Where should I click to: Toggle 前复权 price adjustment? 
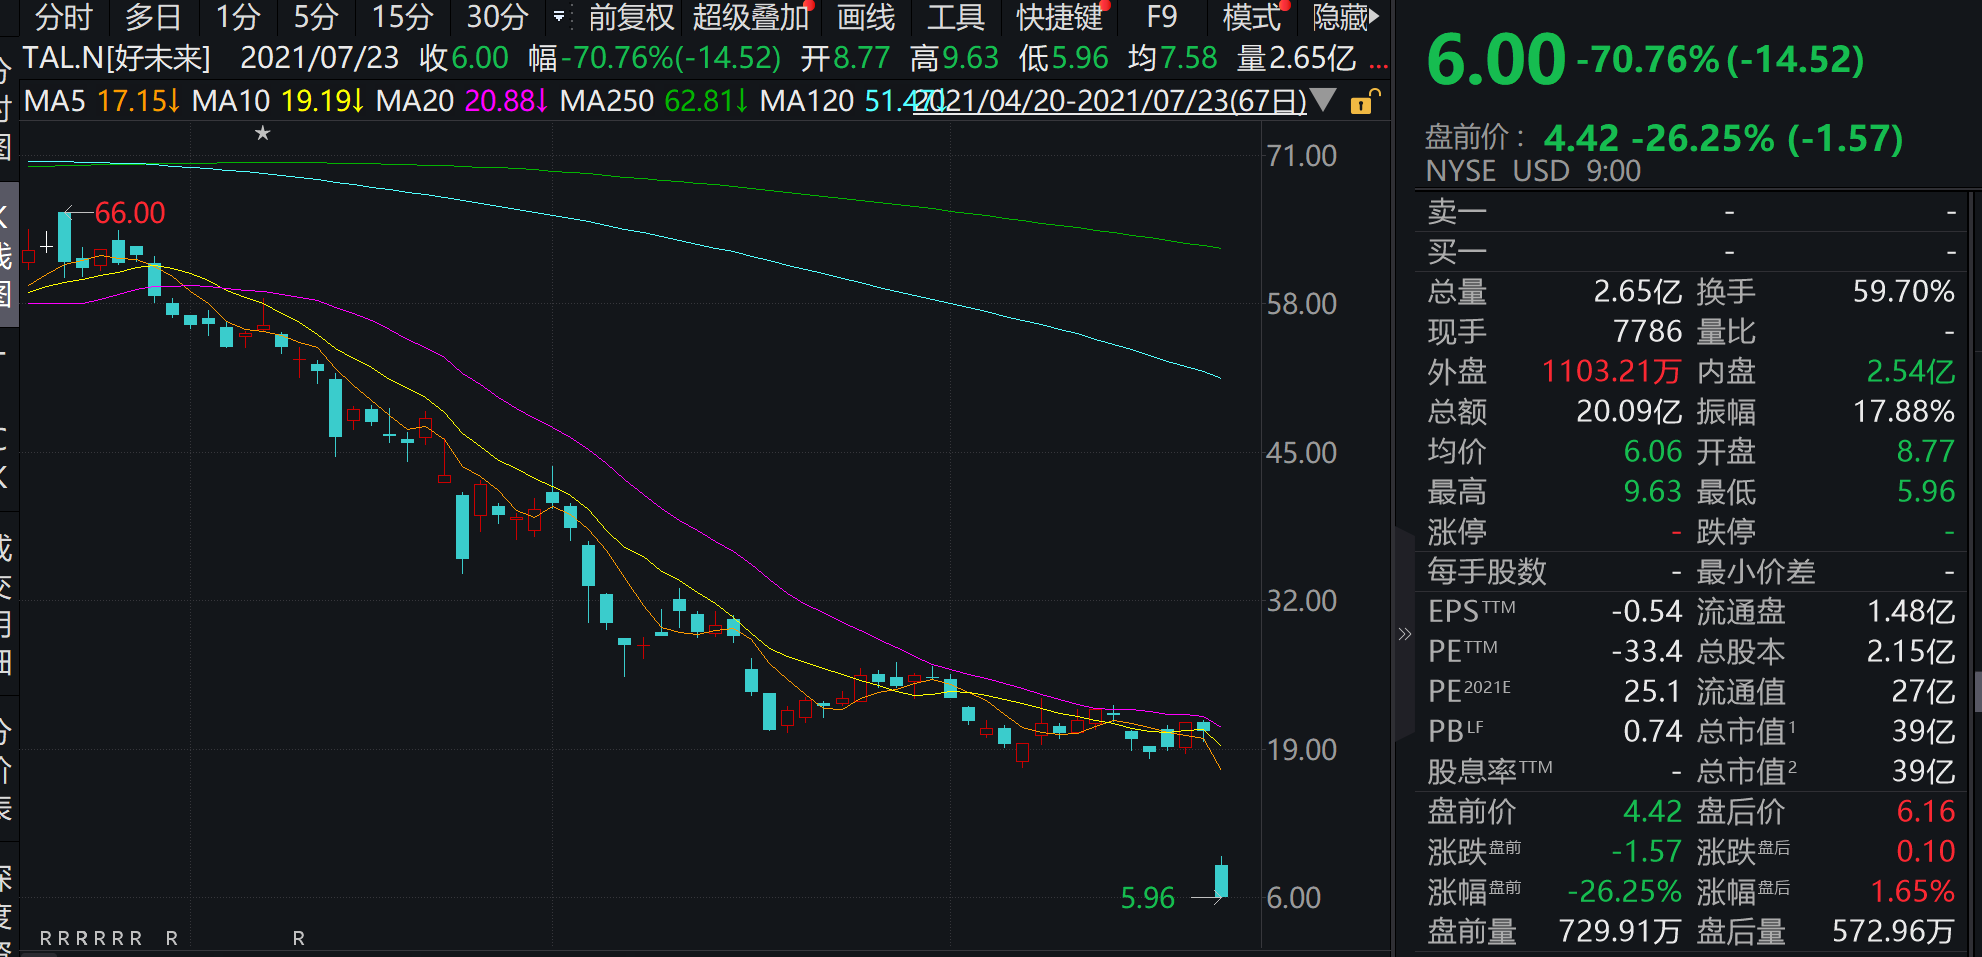click(x=631, y=17)
